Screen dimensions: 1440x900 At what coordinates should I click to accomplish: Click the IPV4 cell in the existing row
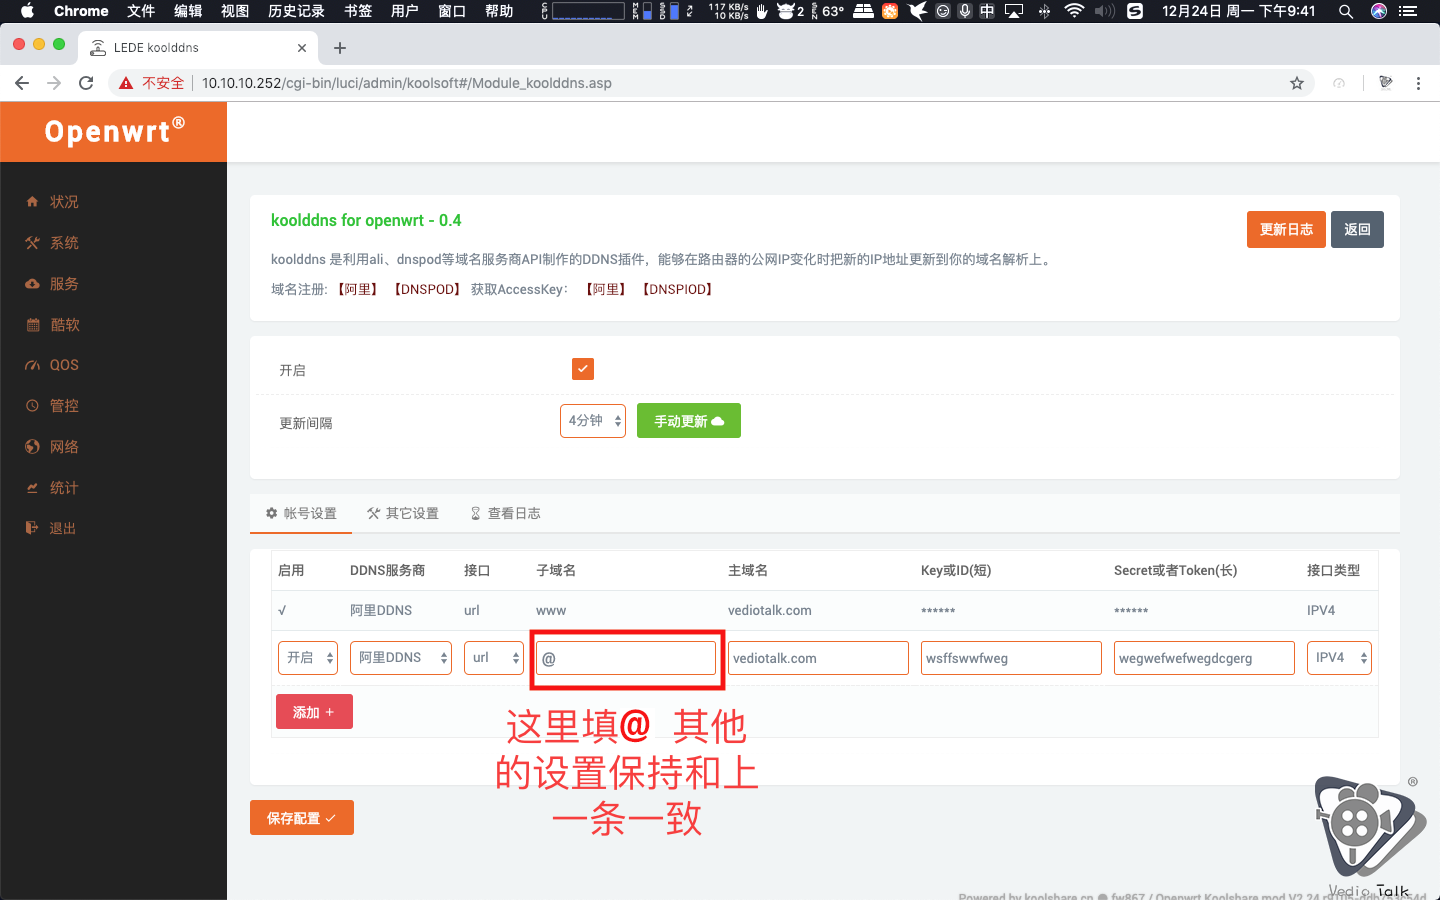pyautogui.click(x=1321, y=610)
